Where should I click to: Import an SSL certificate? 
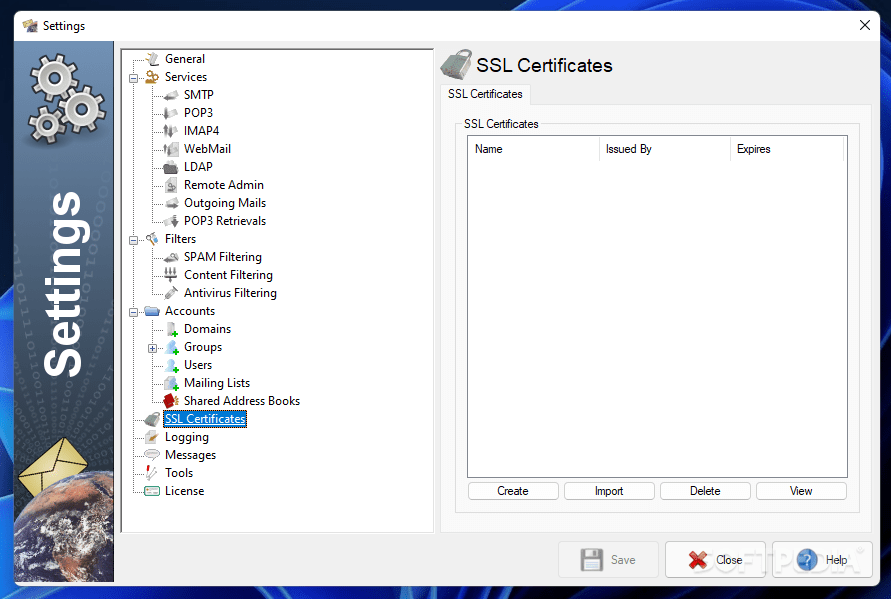(608, 490)
